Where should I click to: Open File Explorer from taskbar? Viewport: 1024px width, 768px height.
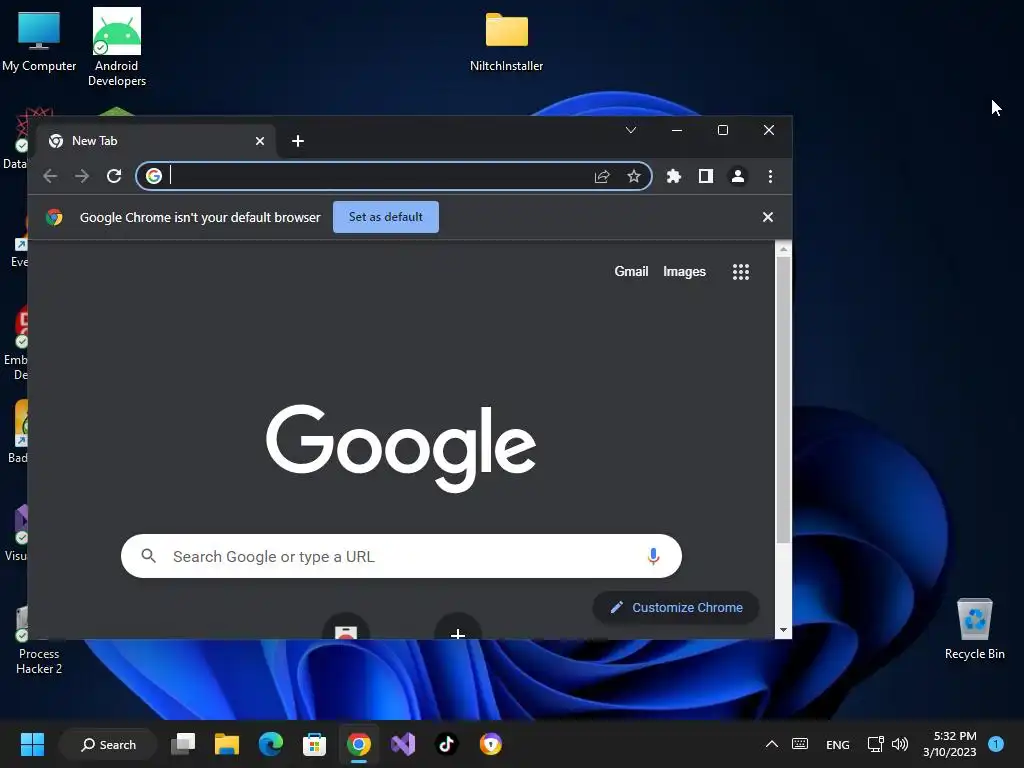(x=227, y=744)
